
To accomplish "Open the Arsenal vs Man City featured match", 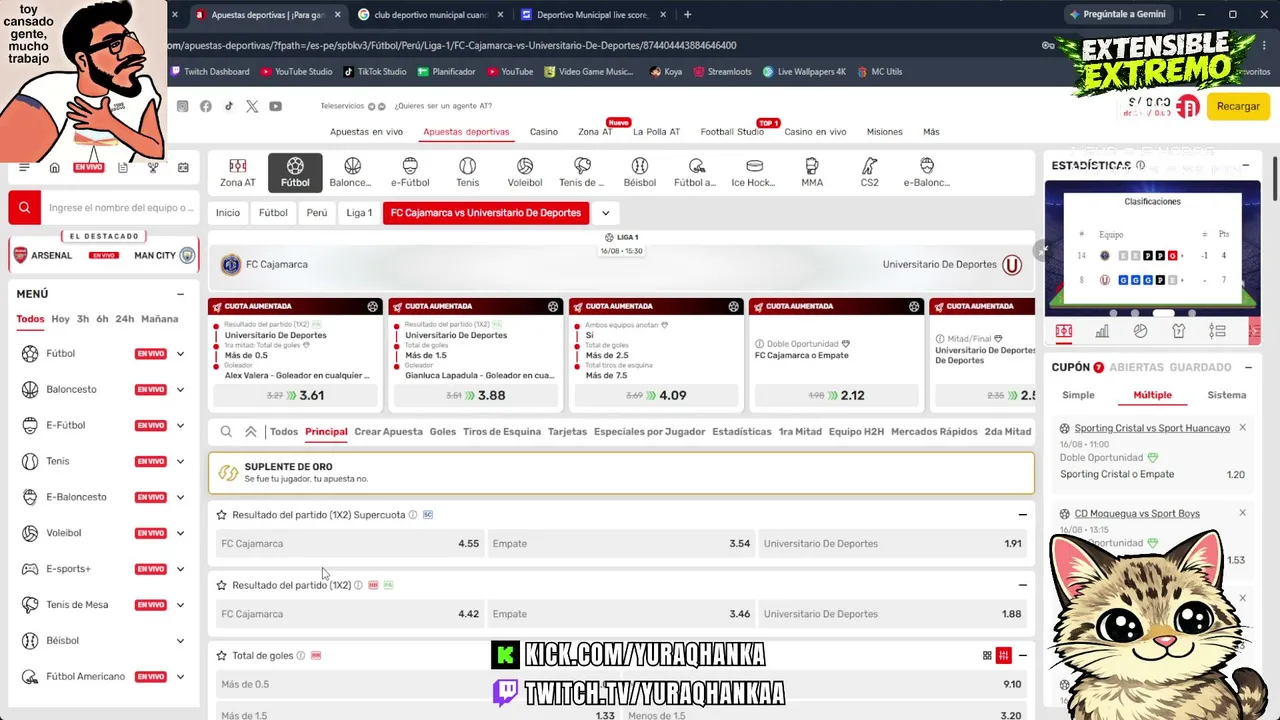I will point(103,255).
